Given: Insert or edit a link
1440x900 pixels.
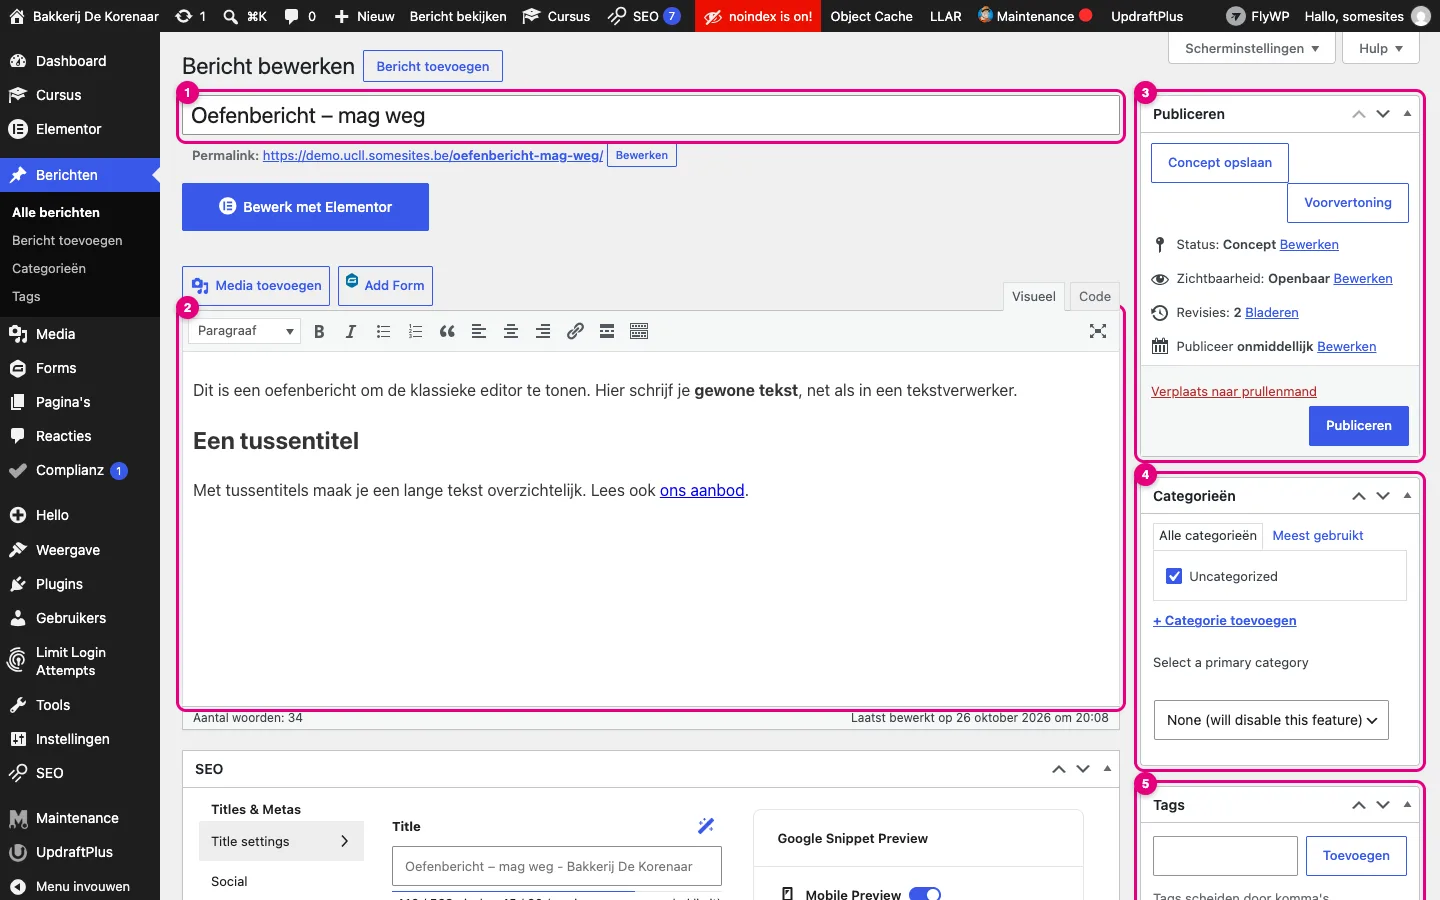Looking at the screenshot, I should 575,331.
